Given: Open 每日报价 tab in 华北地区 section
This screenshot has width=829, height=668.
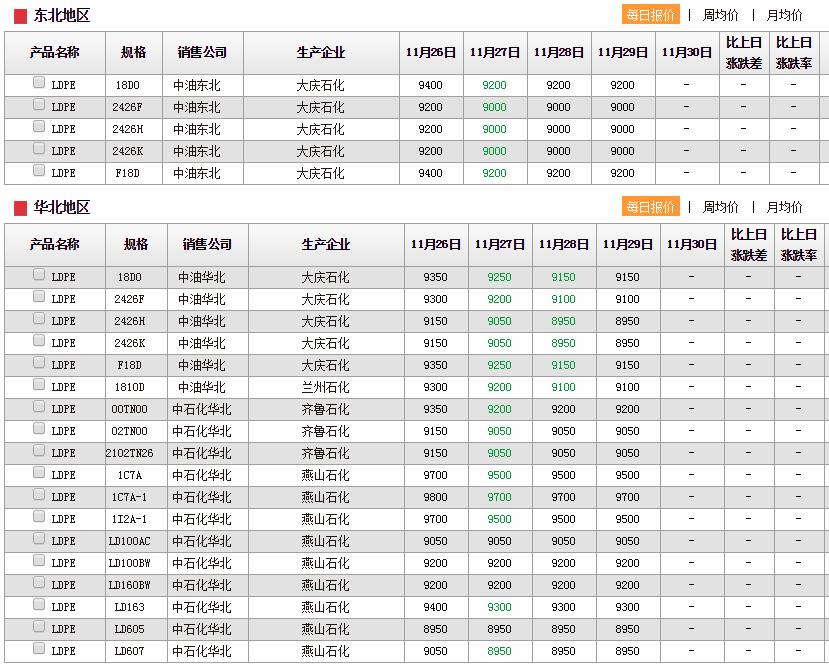Looking at the screenshot, I should 651,207.
